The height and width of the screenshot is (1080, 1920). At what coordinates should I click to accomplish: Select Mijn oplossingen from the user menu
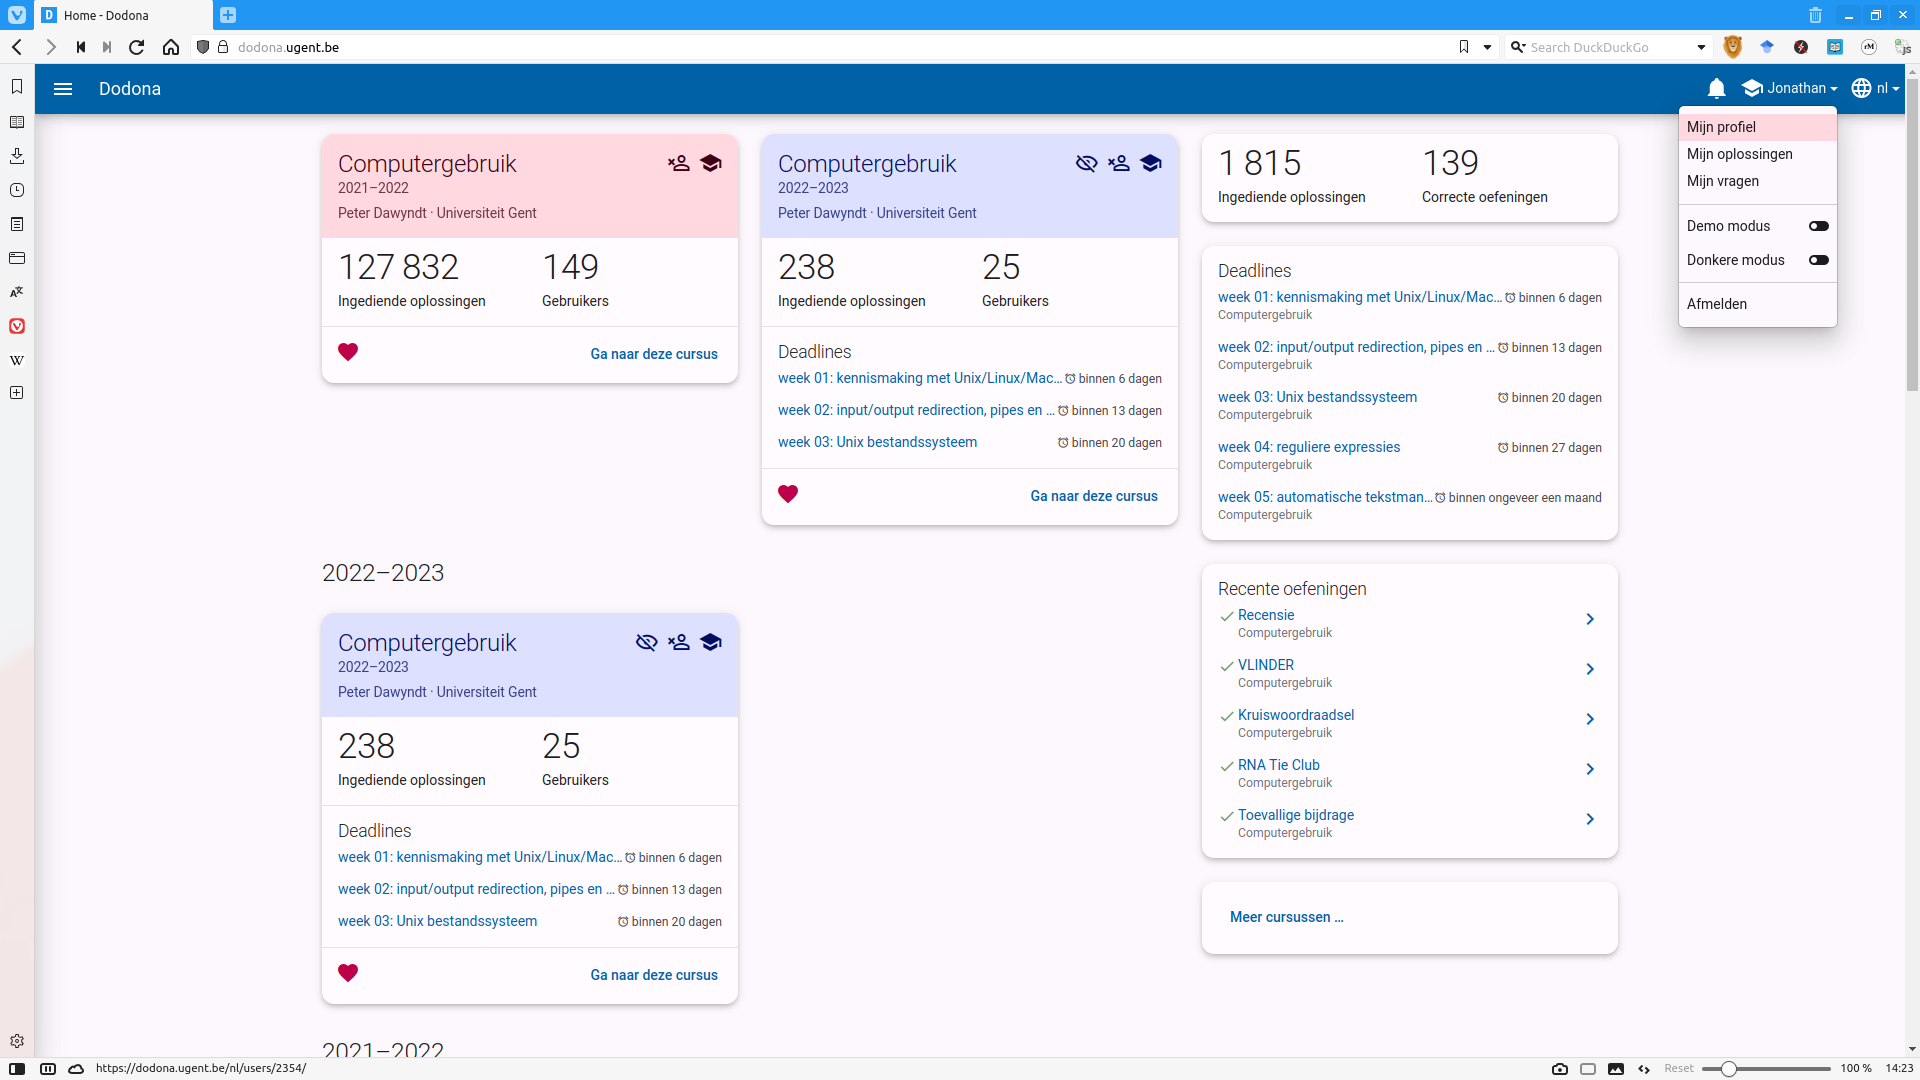click(1739, 154)
